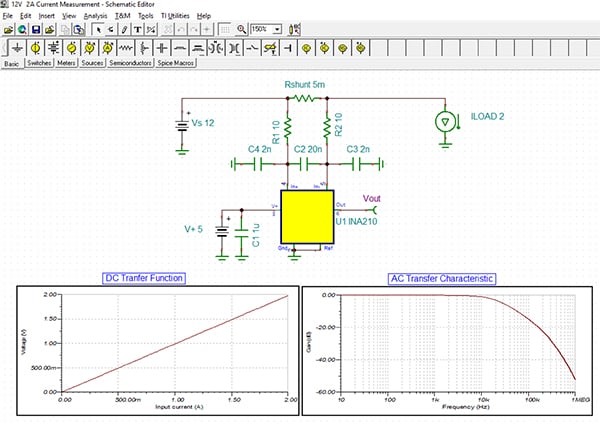Viewport: 600px width, 429px height.
Task: Pick the Battery component icon
Action: tap(54, 48)
